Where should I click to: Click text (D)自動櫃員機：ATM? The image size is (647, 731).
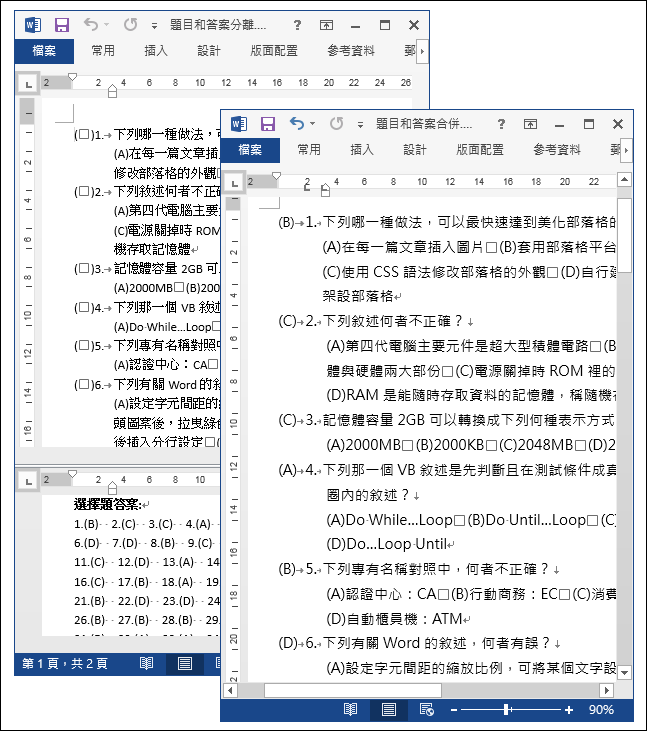[394, 619]
